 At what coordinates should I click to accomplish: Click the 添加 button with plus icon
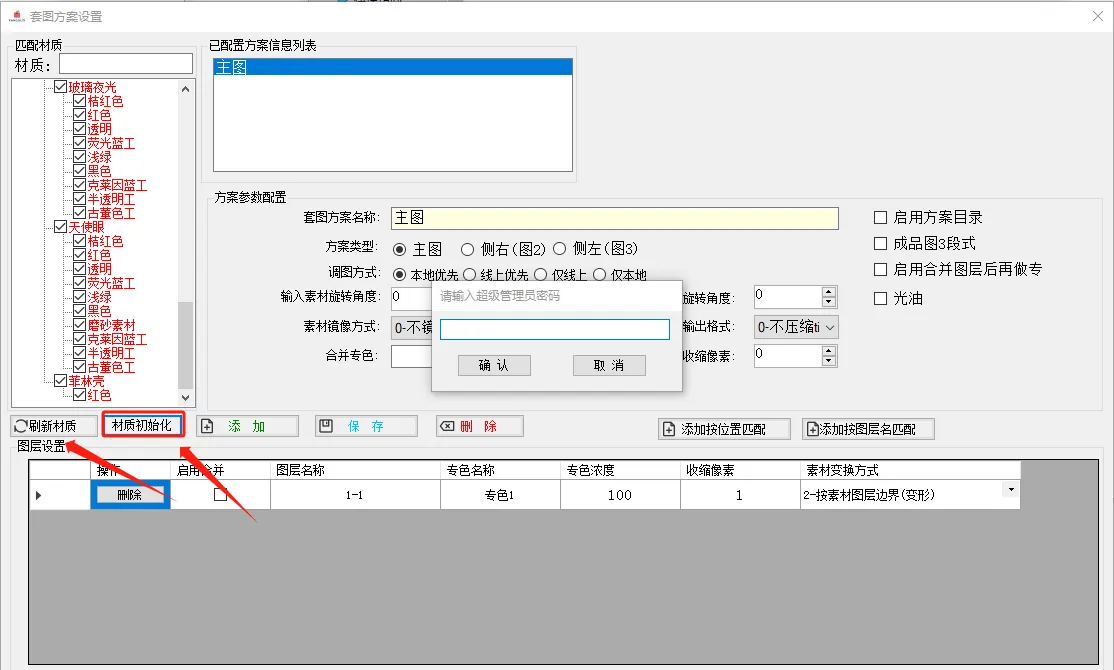click(x=247, y=426)
